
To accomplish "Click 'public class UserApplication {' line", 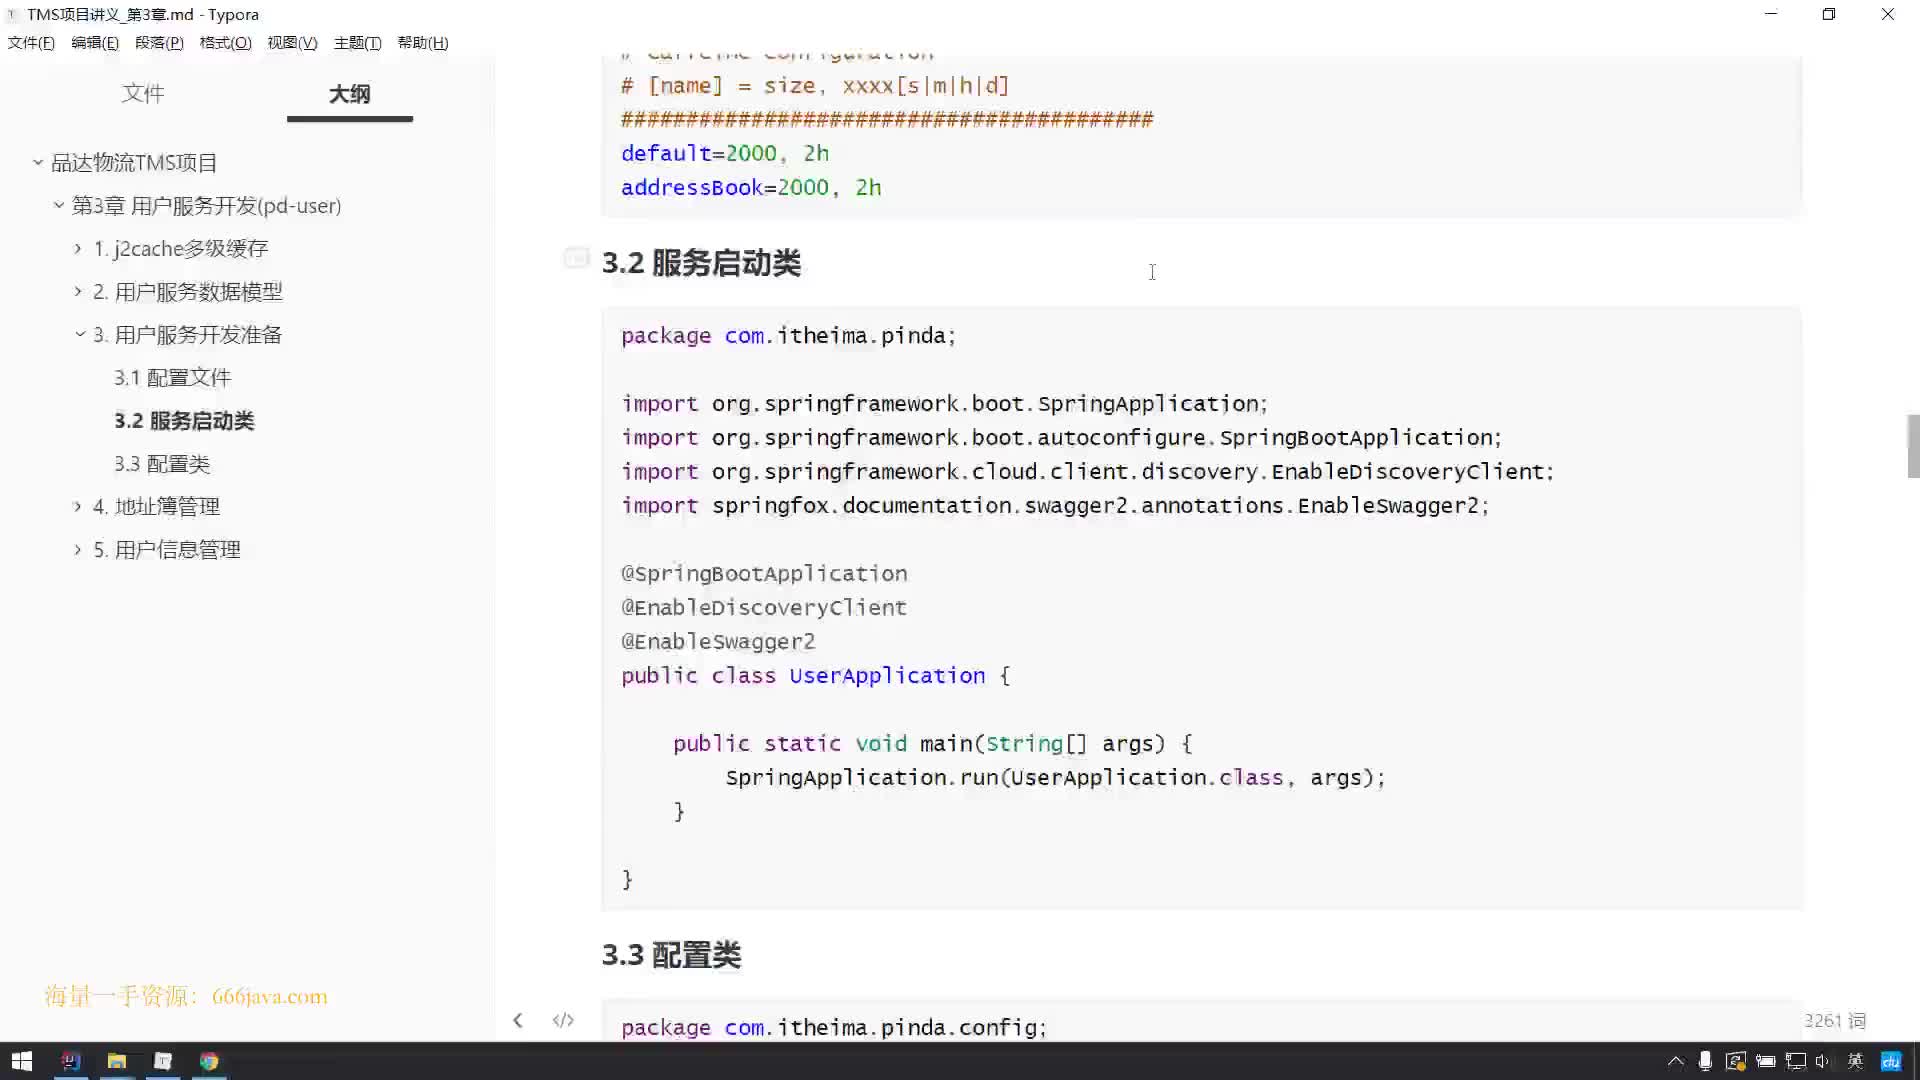I will [816, 675].
